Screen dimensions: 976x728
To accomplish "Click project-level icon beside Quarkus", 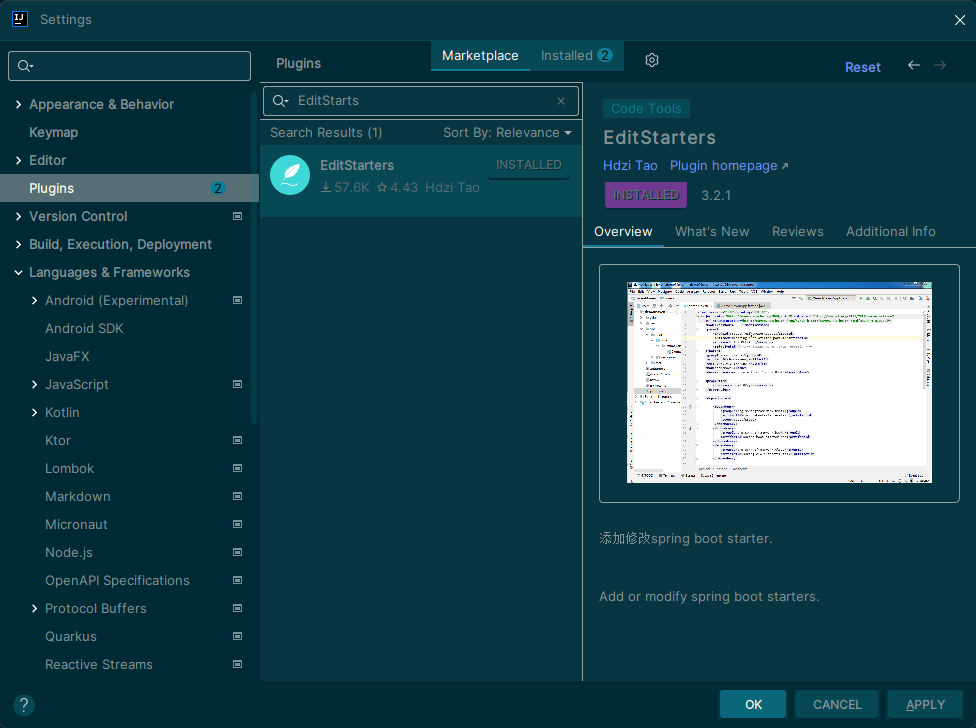I will tap(237, 636).
